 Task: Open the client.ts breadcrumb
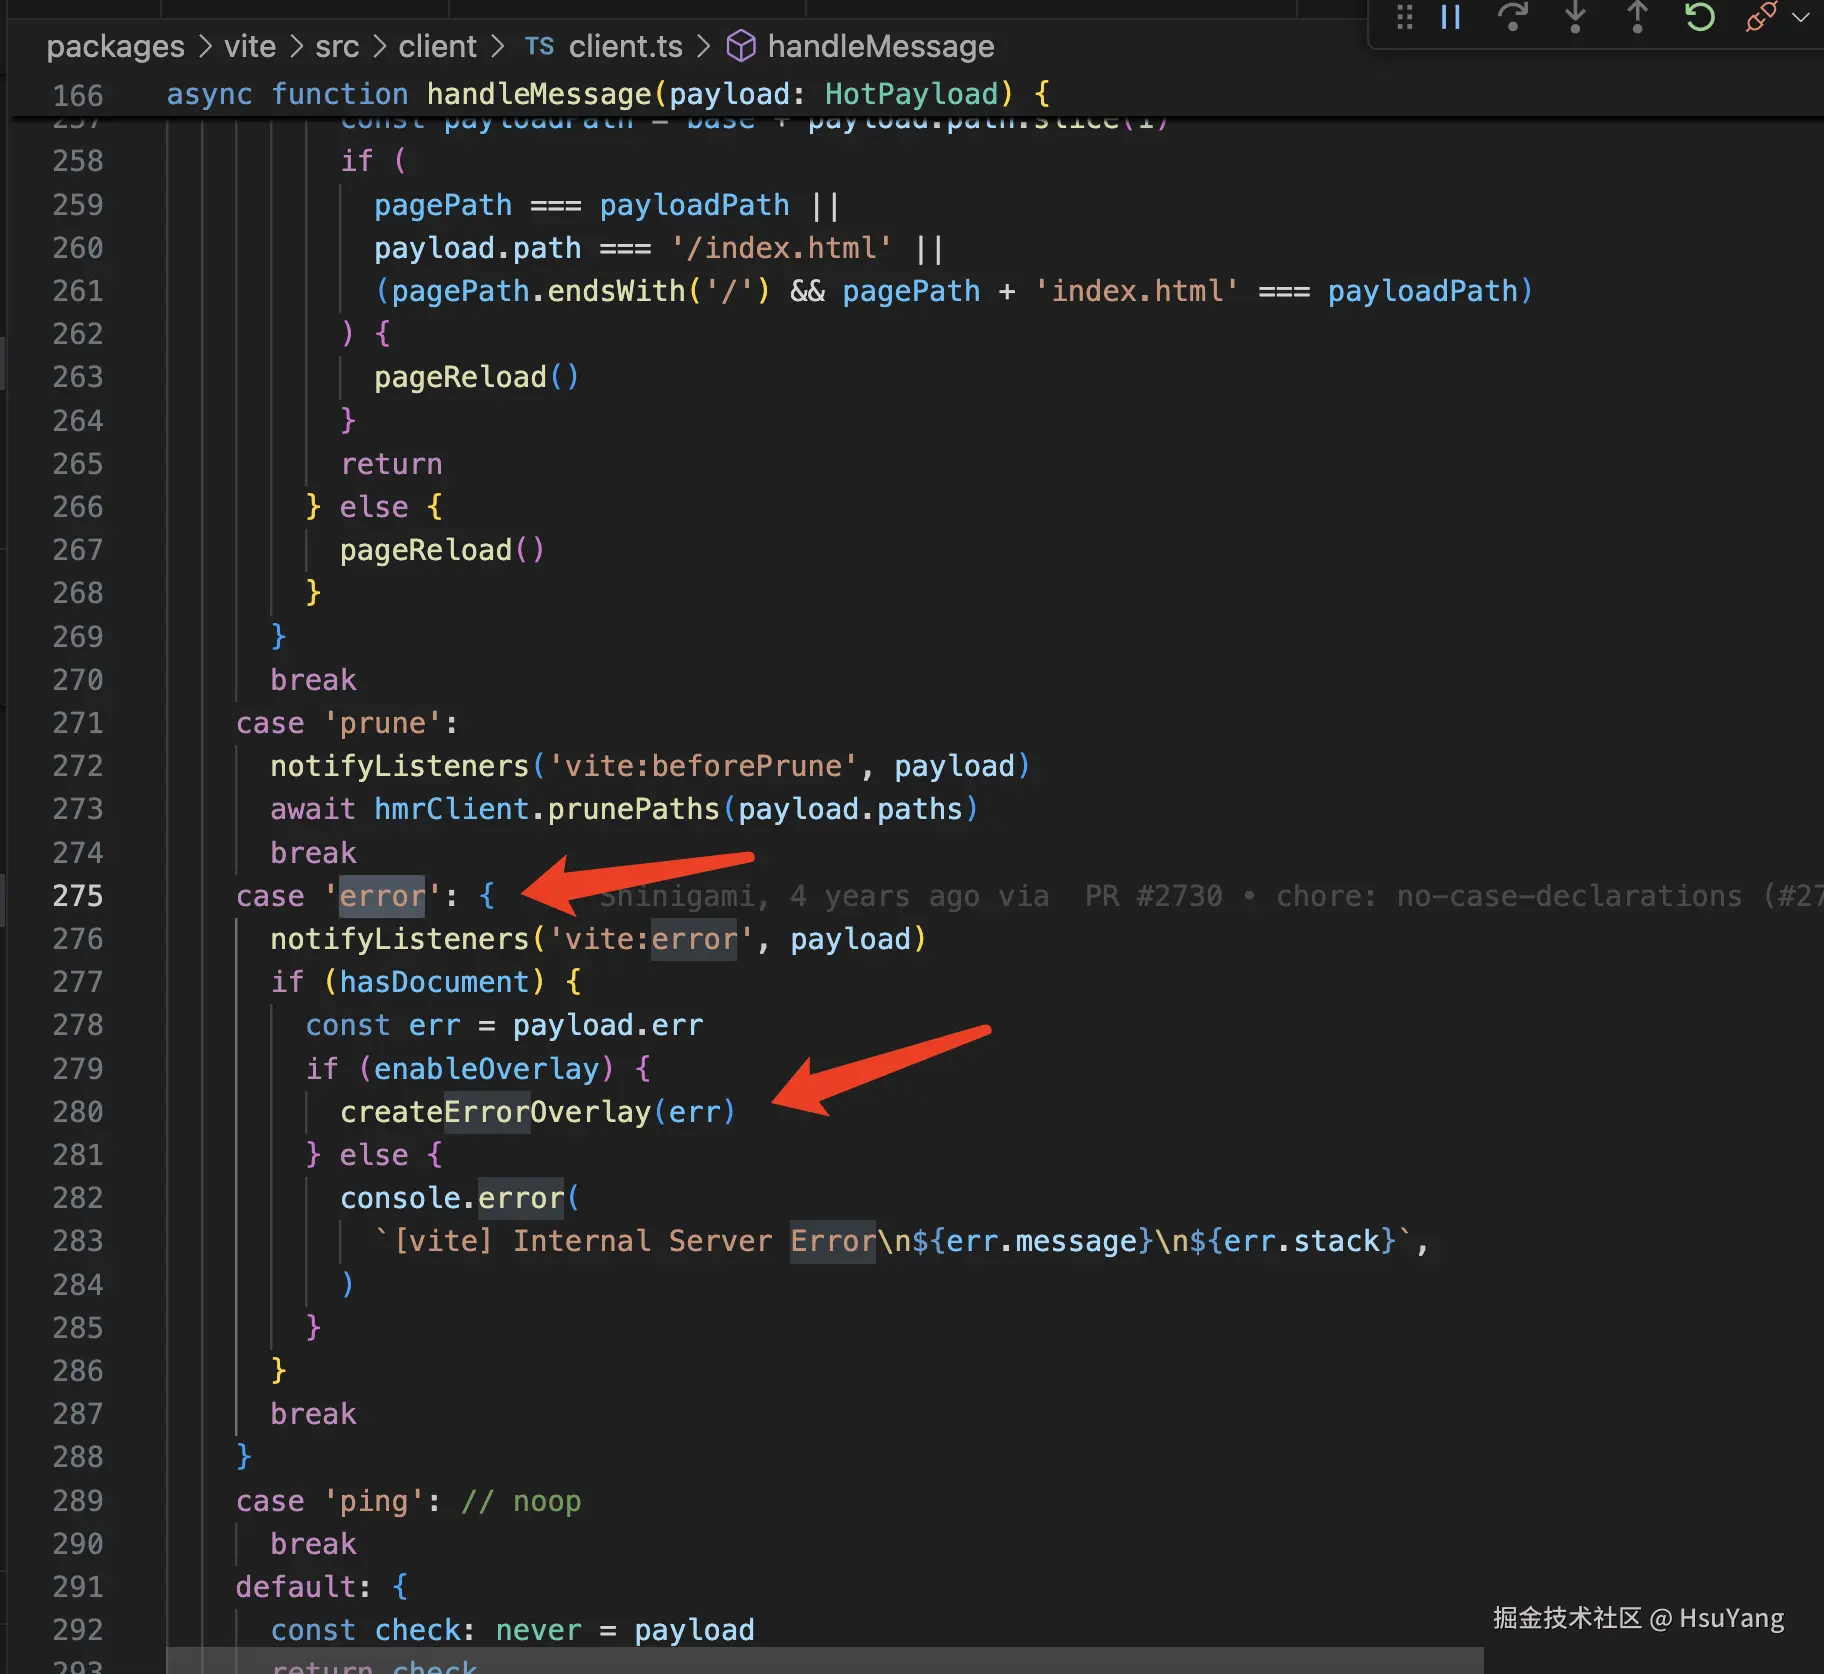(626, 46)
